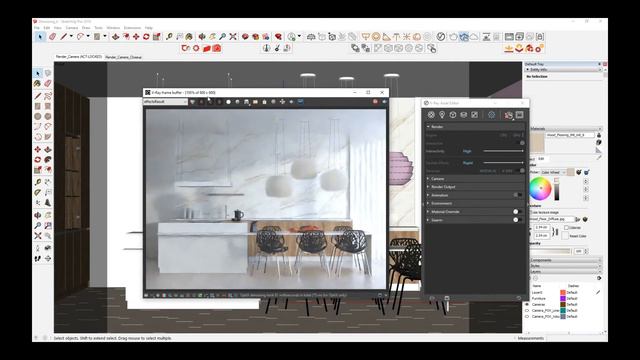
Task: Activate the red Move tool in top toolbar
Action: (x=136, y=37)
